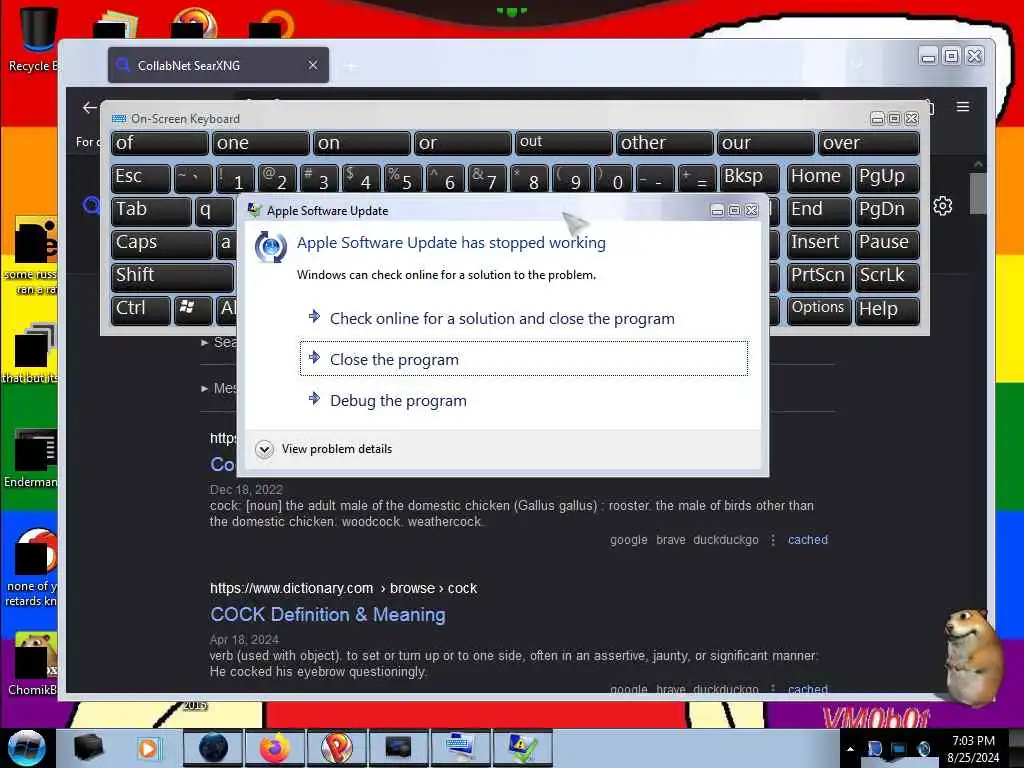Hit the Esc key on On-Screen Keyboard
Image resolution: width=1024 pixels, height=768 pixels.
point(140,177)
